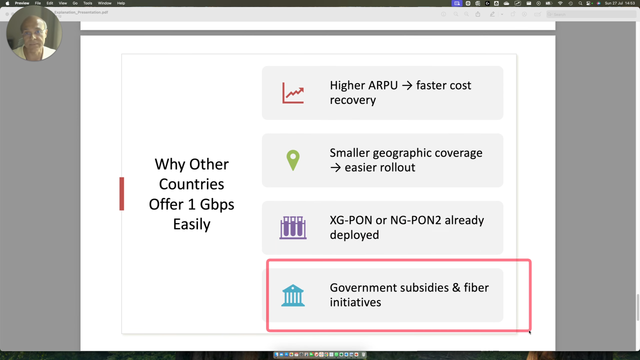Click the Rotate icon in toolbar
Viewport: 640px width, 360px height.
click(x=513, y=14)
